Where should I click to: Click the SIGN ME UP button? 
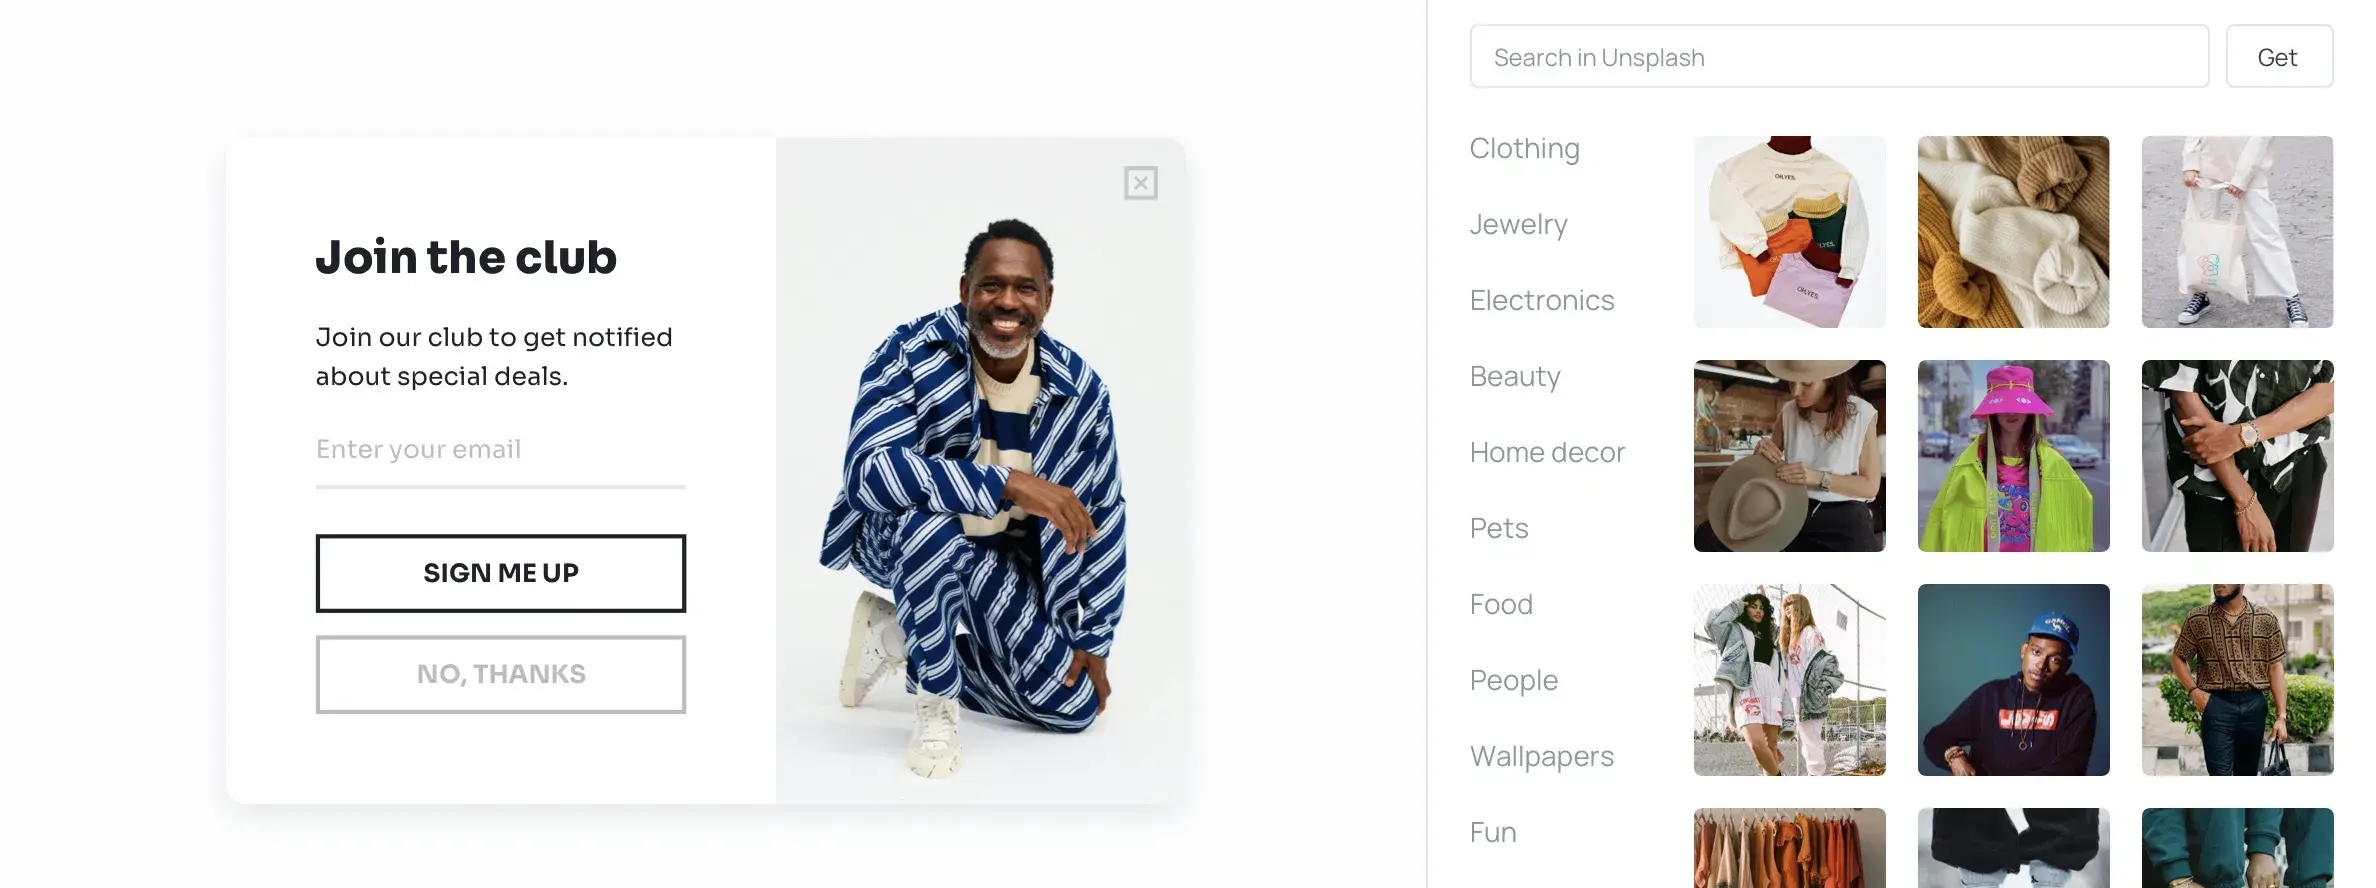coord(501,573)
